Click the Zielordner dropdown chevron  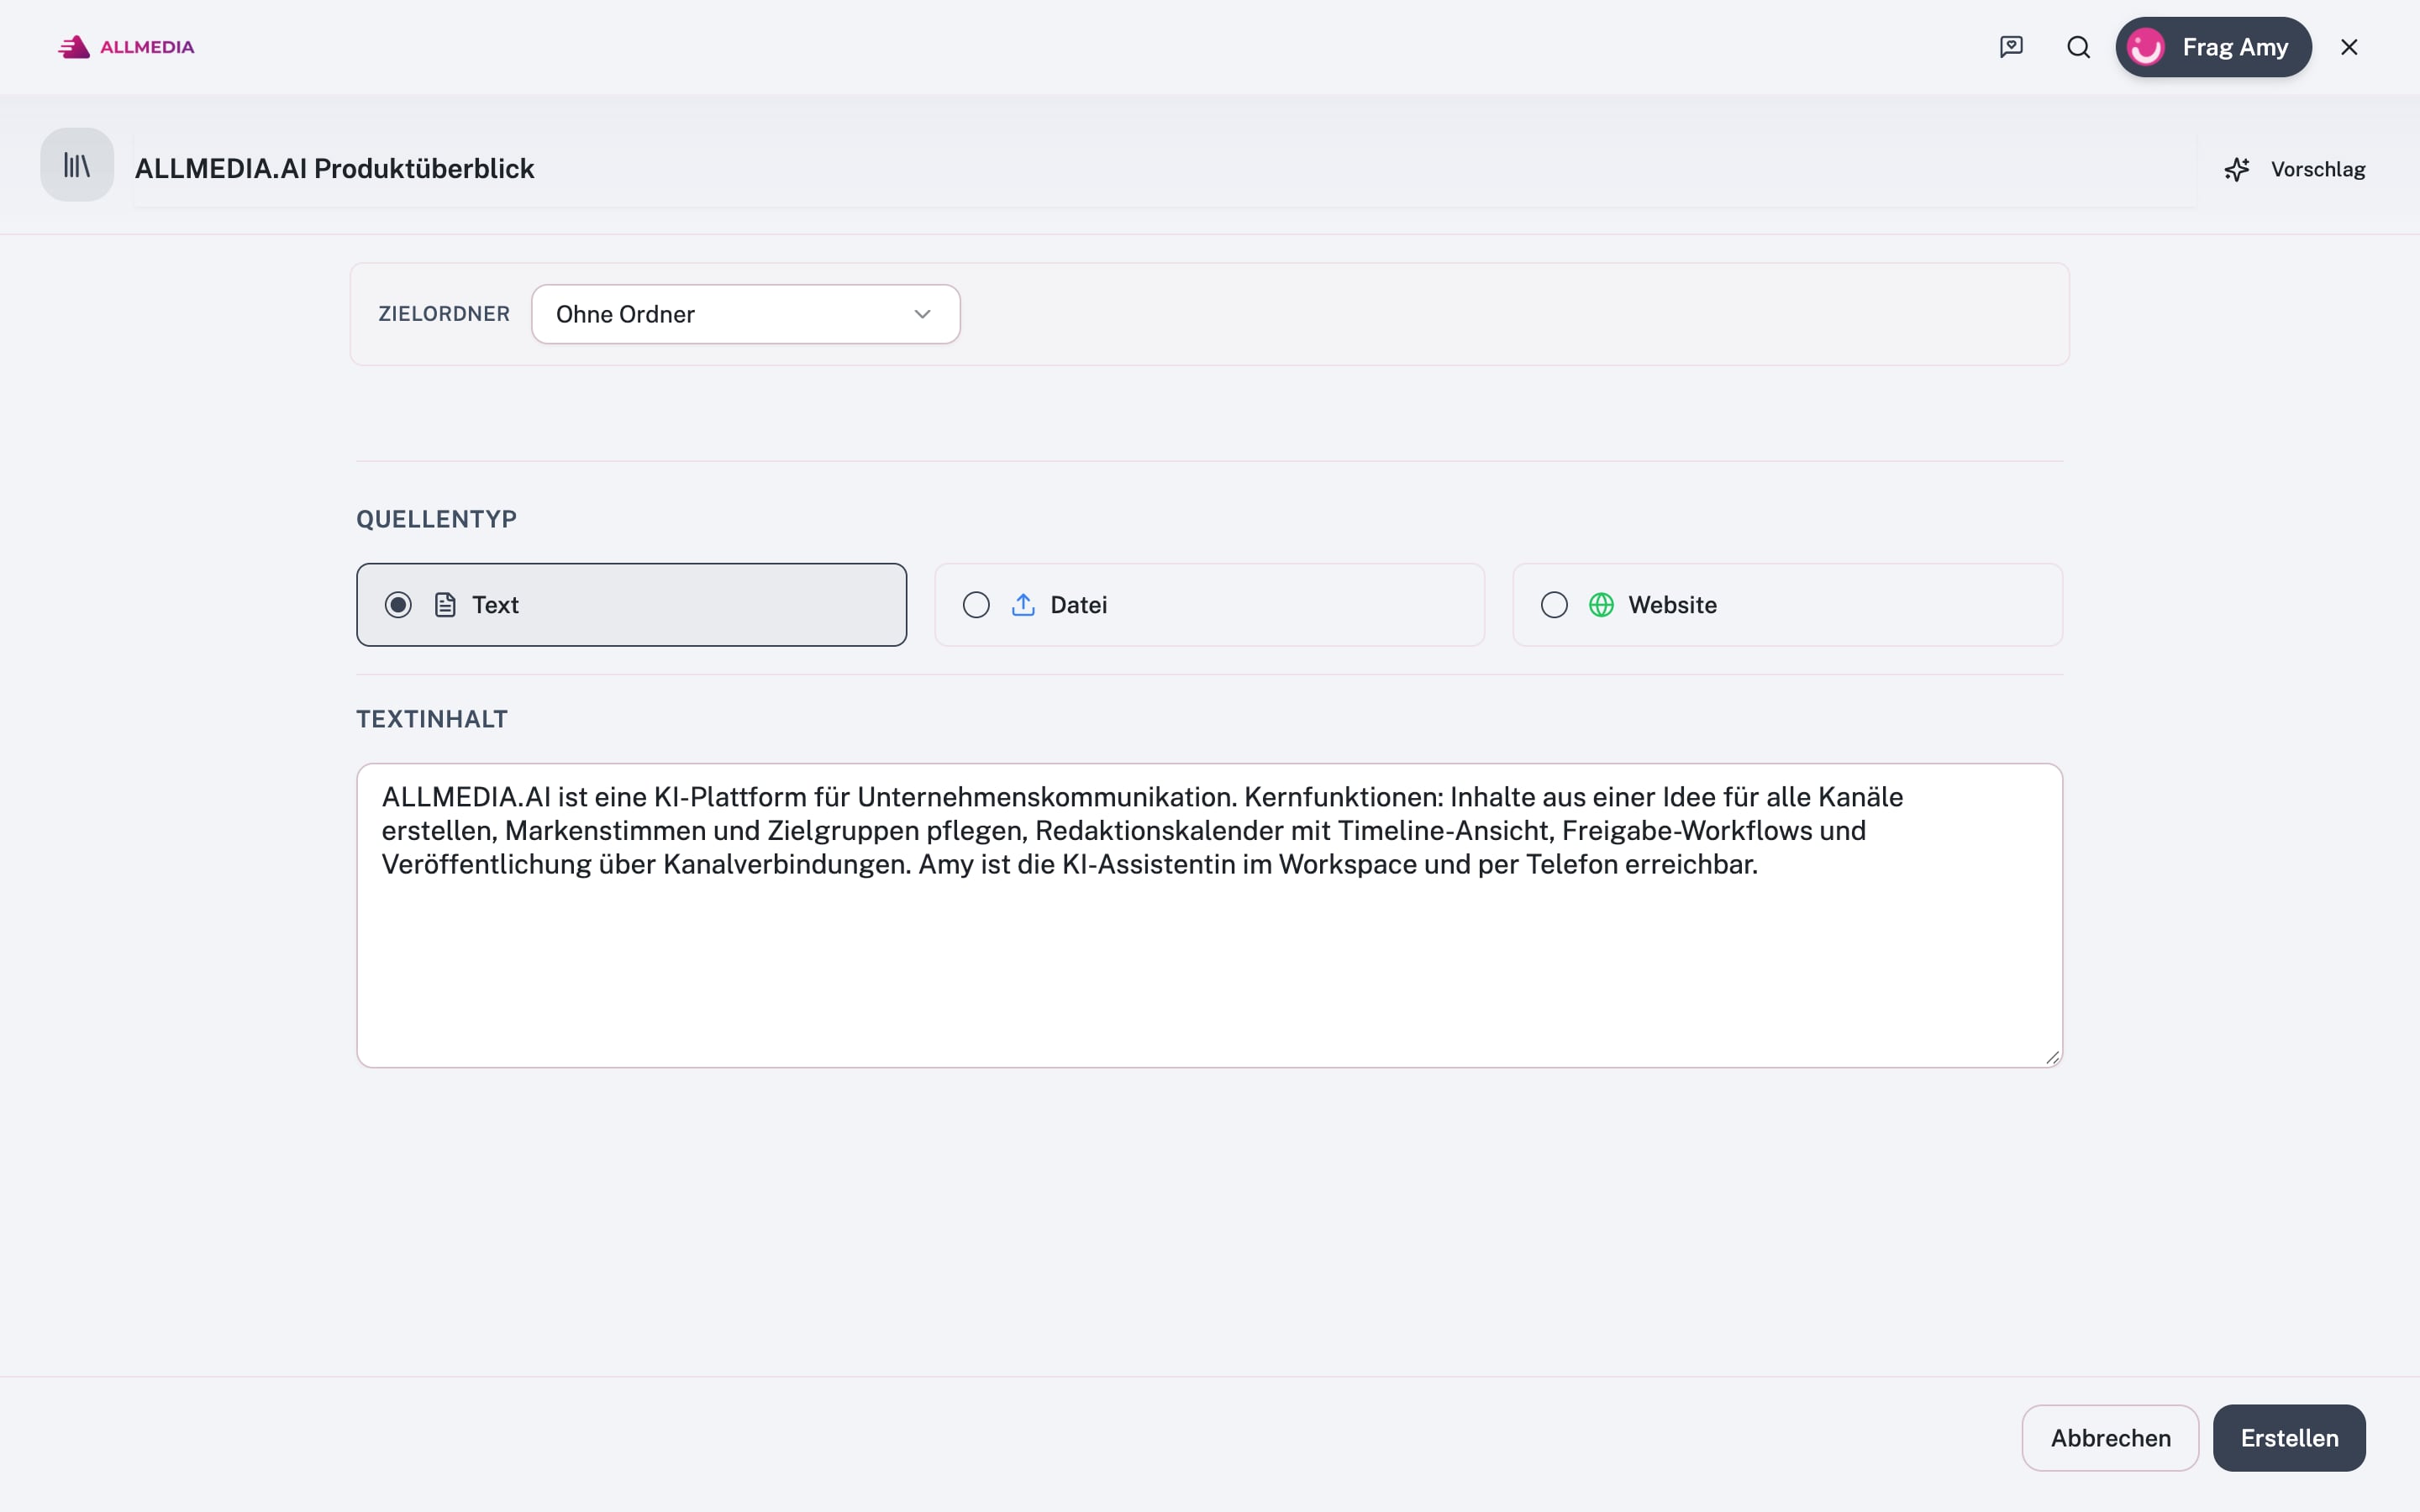pos(922,314)
